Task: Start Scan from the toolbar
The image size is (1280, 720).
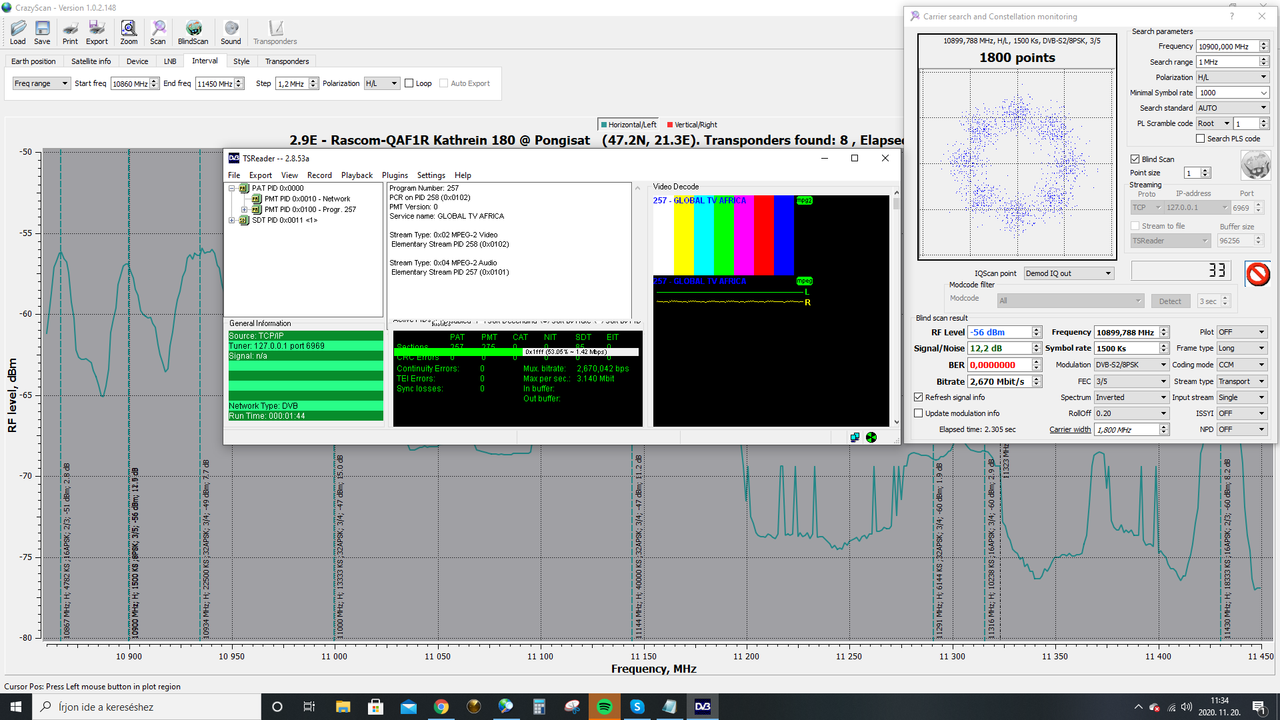Action: click(158, 32)
